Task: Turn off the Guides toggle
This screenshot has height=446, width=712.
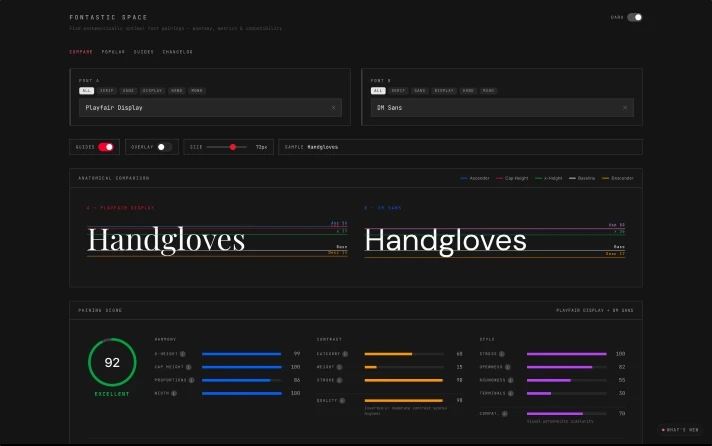Action: (106, 147)
